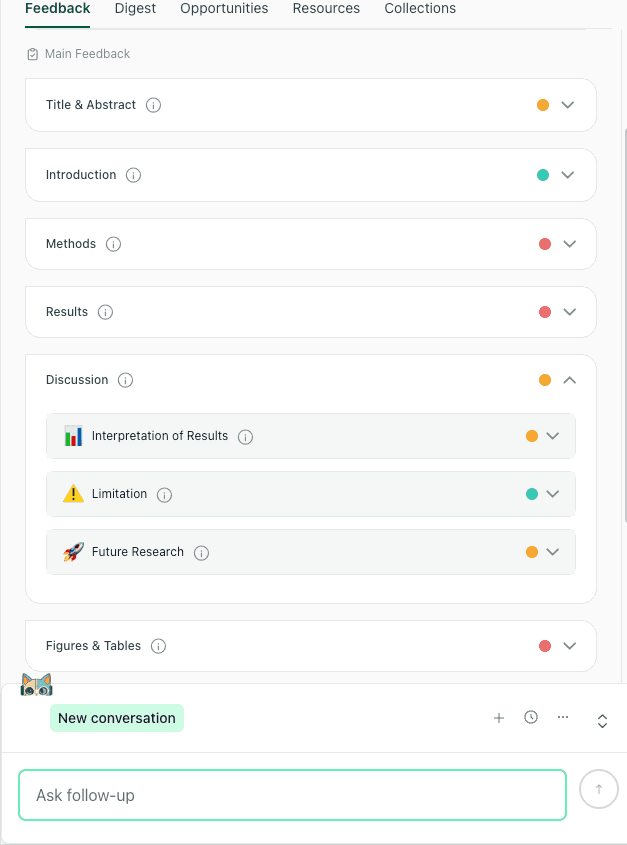Screen dimensions: 627x845
Task: Click inside the Ask follow-up input field
Action: (x=292, y=794)
